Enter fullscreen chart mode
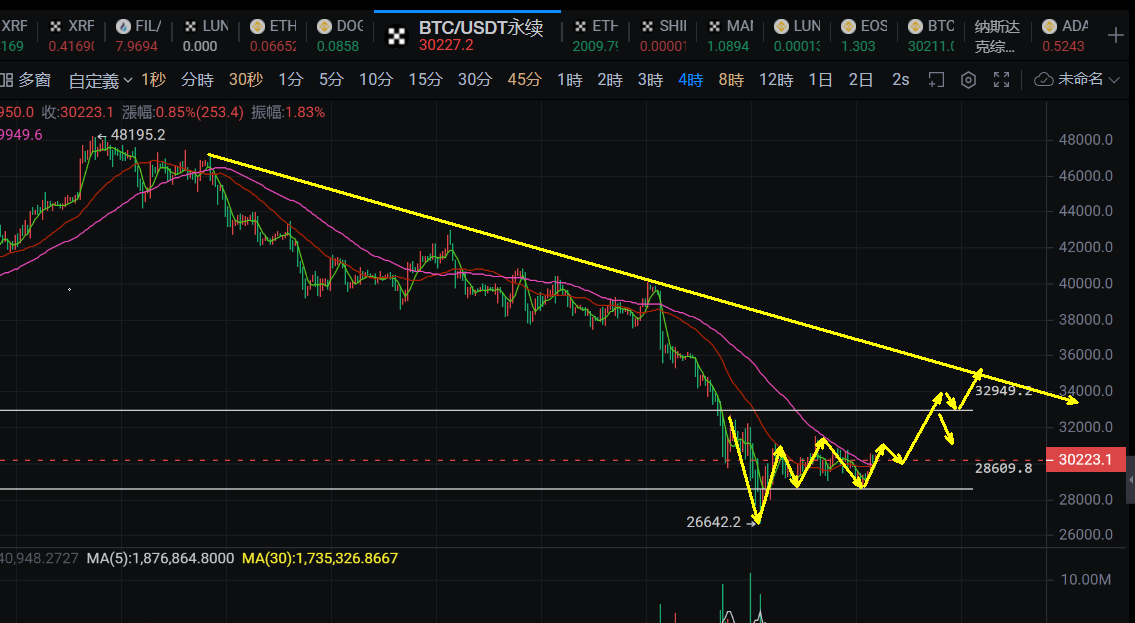 coord(1000,80)
